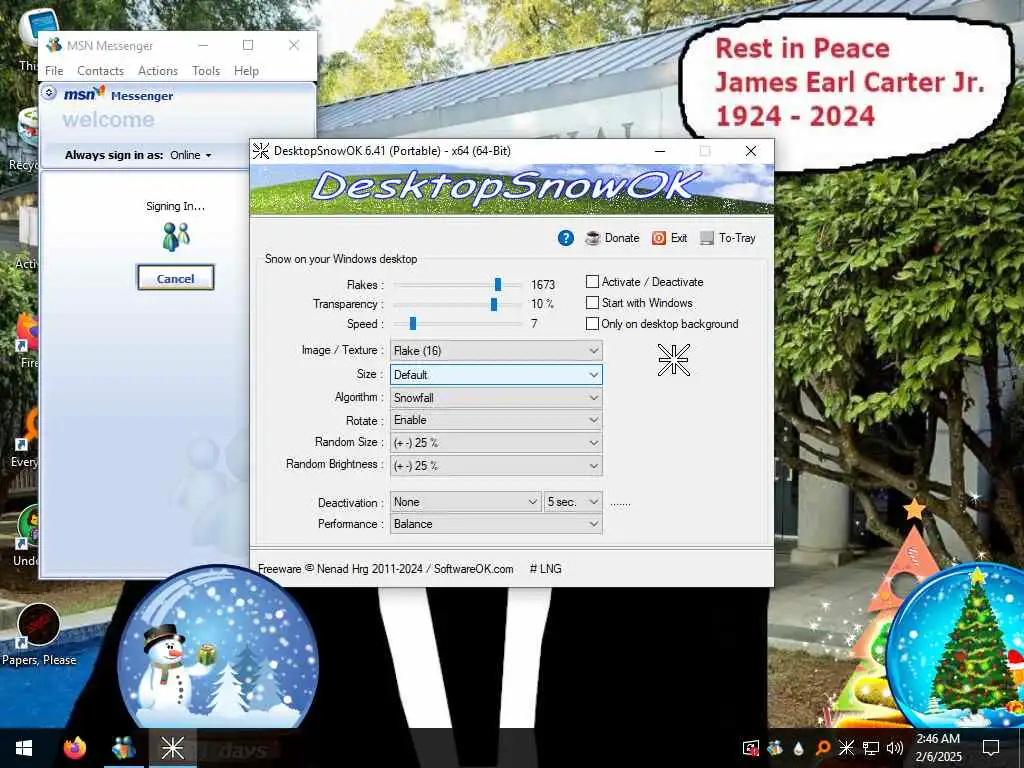The image size is (1024, 768).
Task: Open the taskbar clock showing 2:46 AM
Action: [x=938, y=748]
